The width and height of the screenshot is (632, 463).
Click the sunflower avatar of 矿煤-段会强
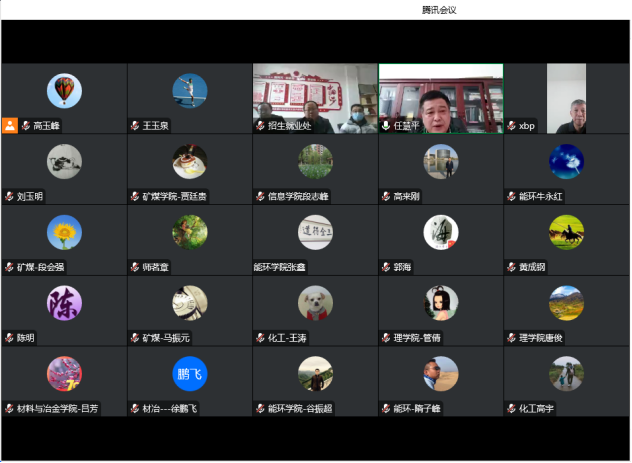click(64, 232)
